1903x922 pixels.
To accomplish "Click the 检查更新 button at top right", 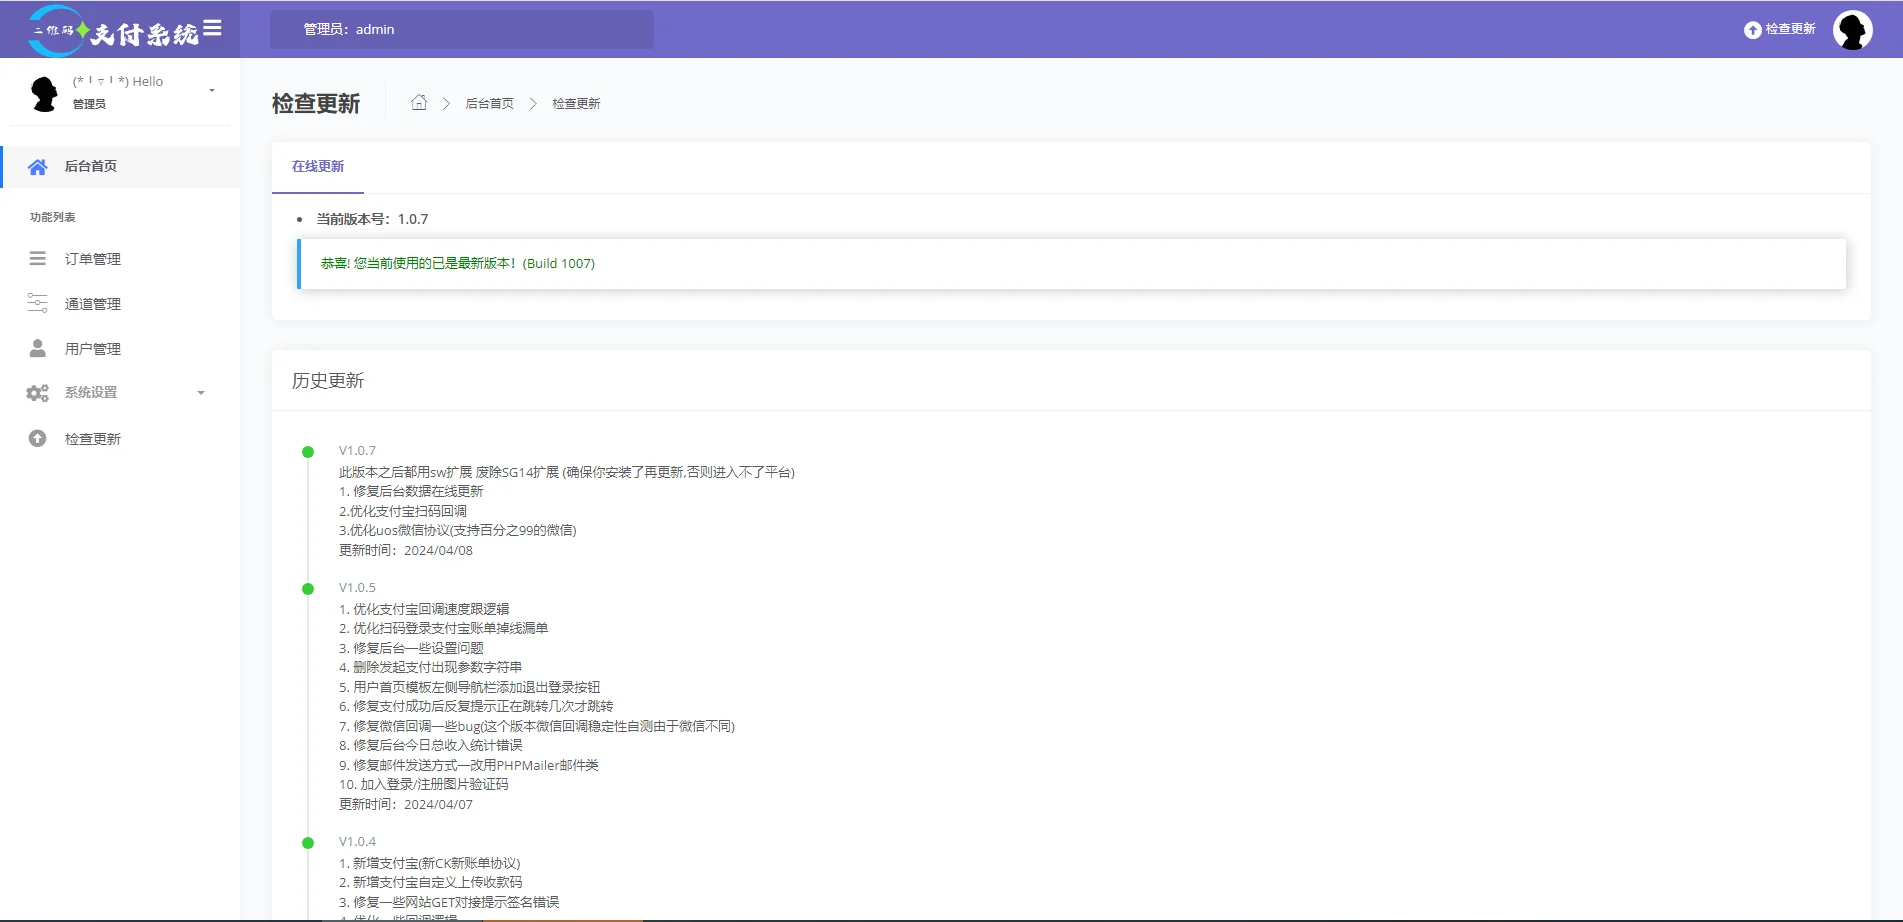I will tap(1781, 29).
